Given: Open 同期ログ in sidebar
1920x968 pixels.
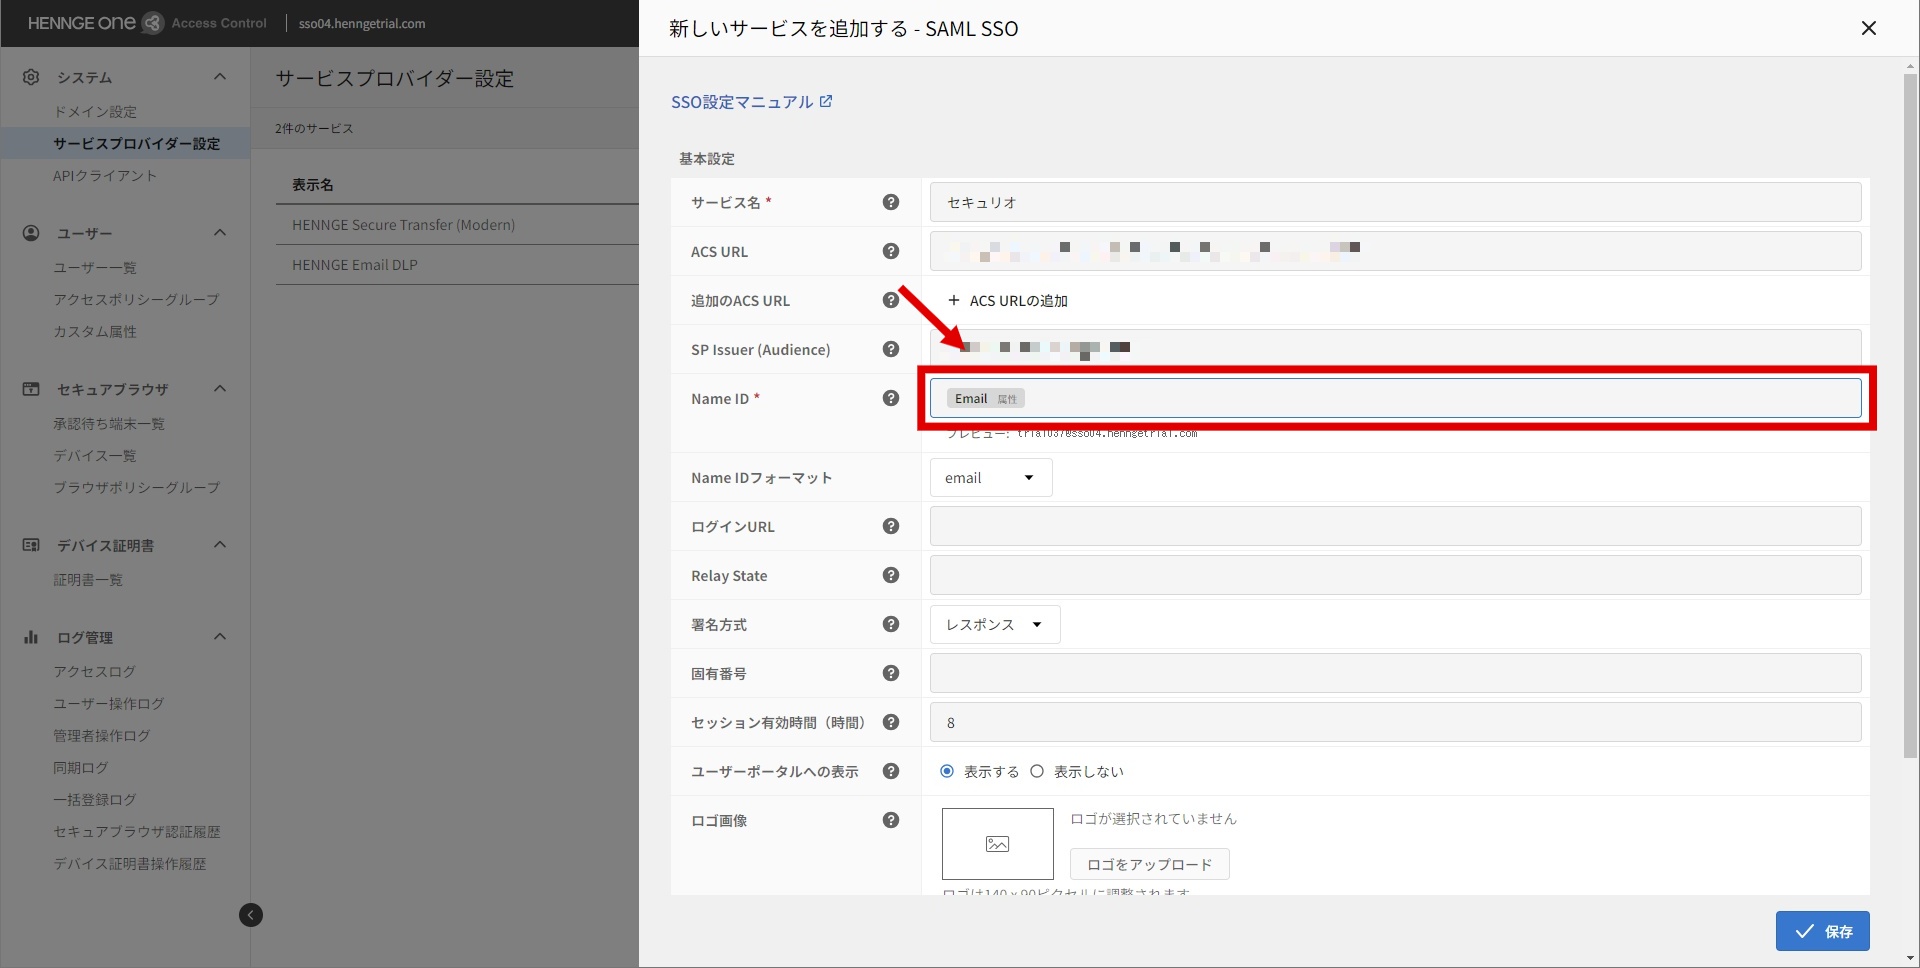Looking at the screenshot, I should (81, 768).
